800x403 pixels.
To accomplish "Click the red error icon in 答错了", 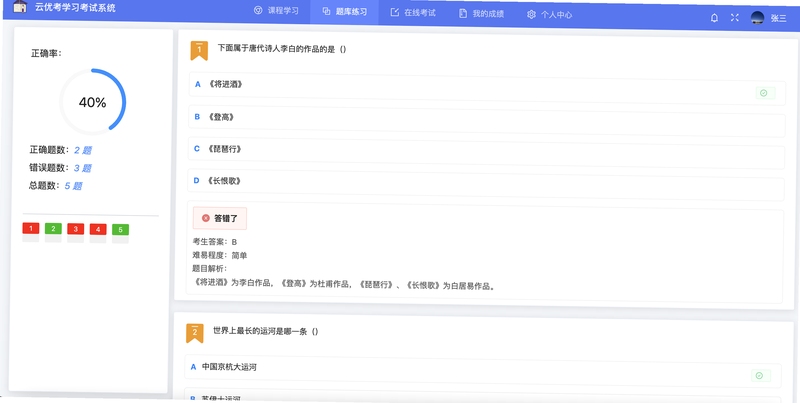I will pos(206,218).
